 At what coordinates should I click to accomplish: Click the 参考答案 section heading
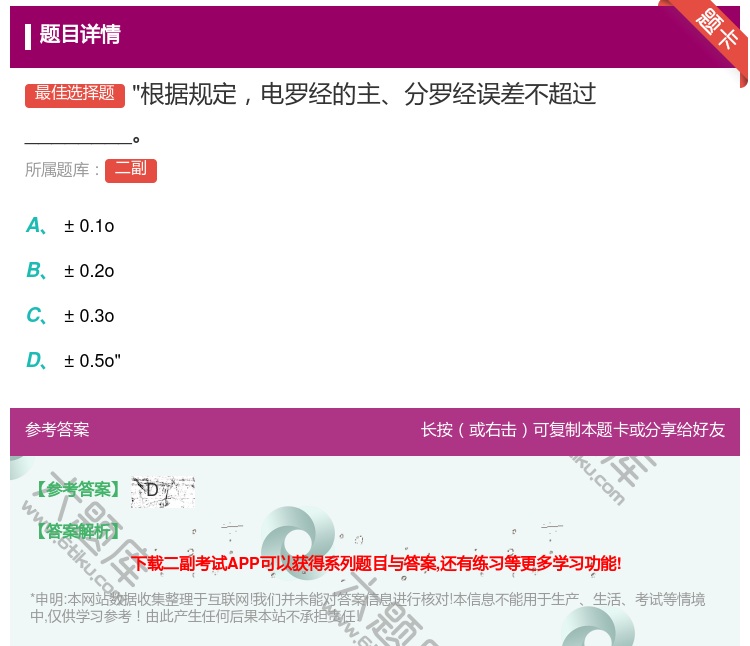(x=57, y=429)
